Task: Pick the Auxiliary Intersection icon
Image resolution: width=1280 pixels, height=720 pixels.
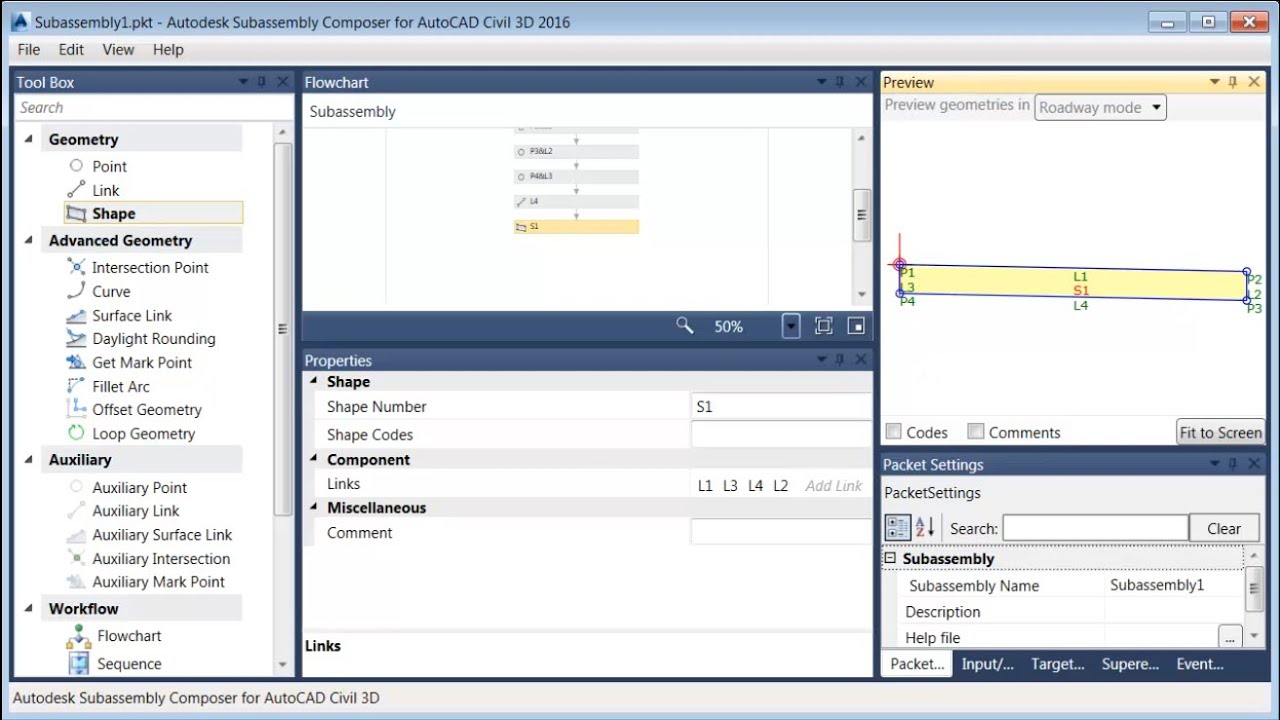Action: pos(76,558)
